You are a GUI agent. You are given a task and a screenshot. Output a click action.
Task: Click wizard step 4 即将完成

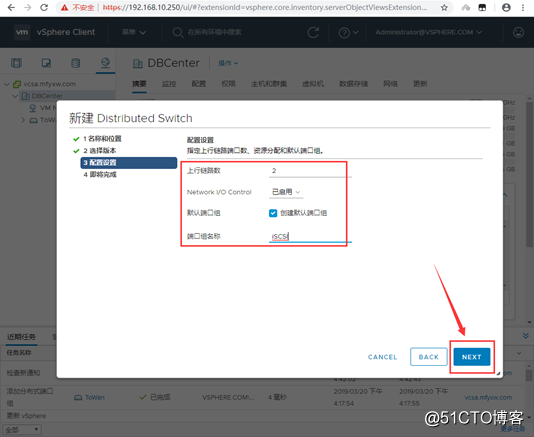pos(100,175)
